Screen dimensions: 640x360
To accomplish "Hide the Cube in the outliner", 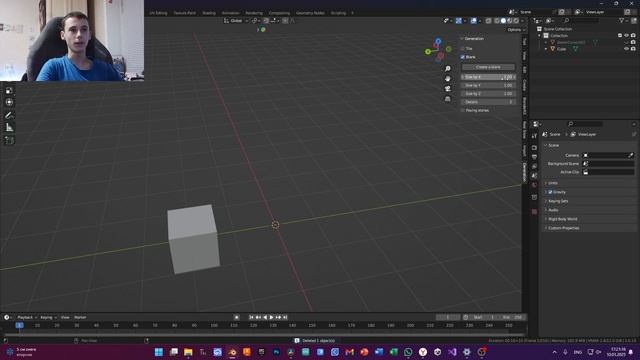I will (x=627, y=49).
